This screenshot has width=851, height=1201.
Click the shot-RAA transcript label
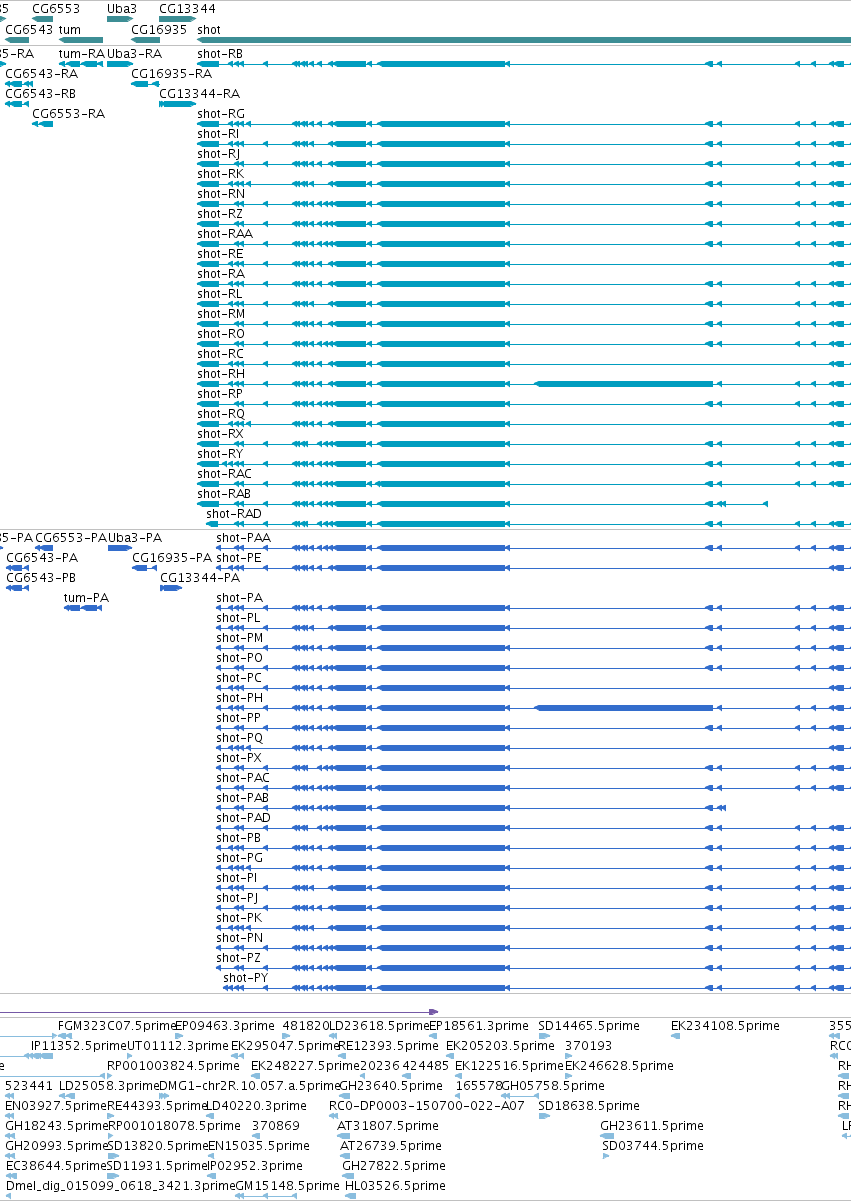click(x=225, y=233)
